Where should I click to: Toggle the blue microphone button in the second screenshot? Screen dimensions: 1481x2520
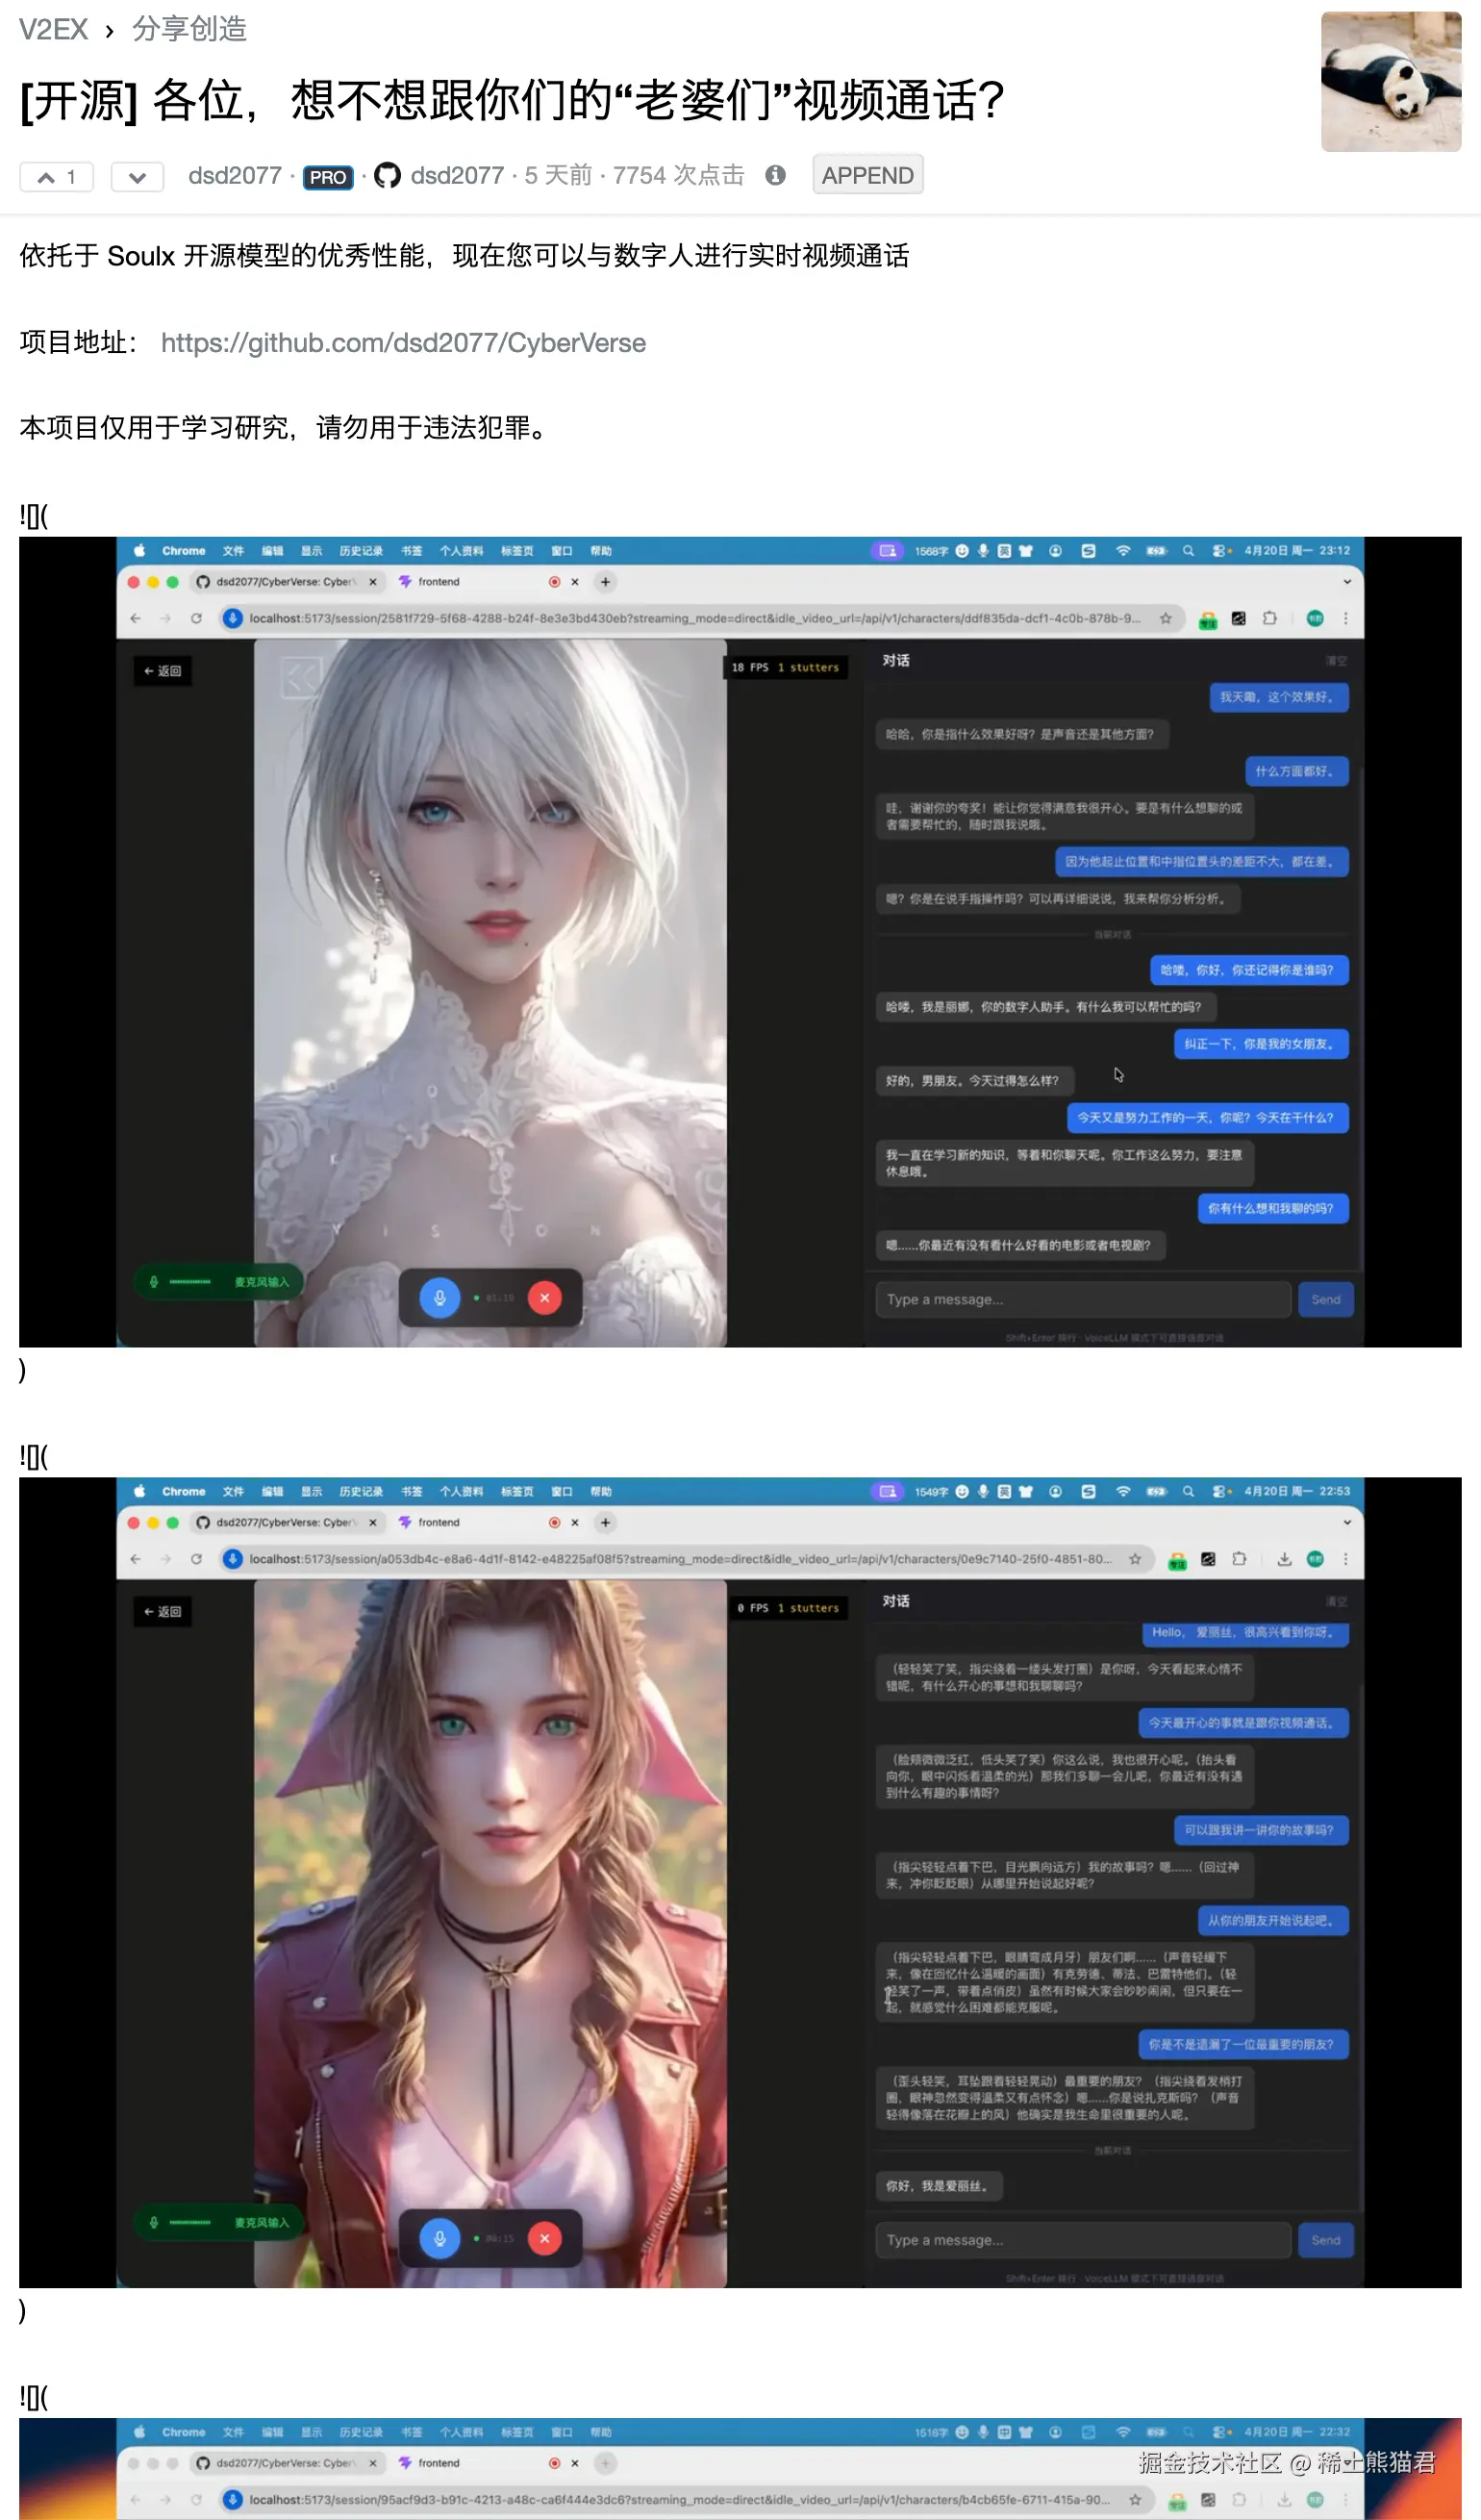[x=439, y=2239]
